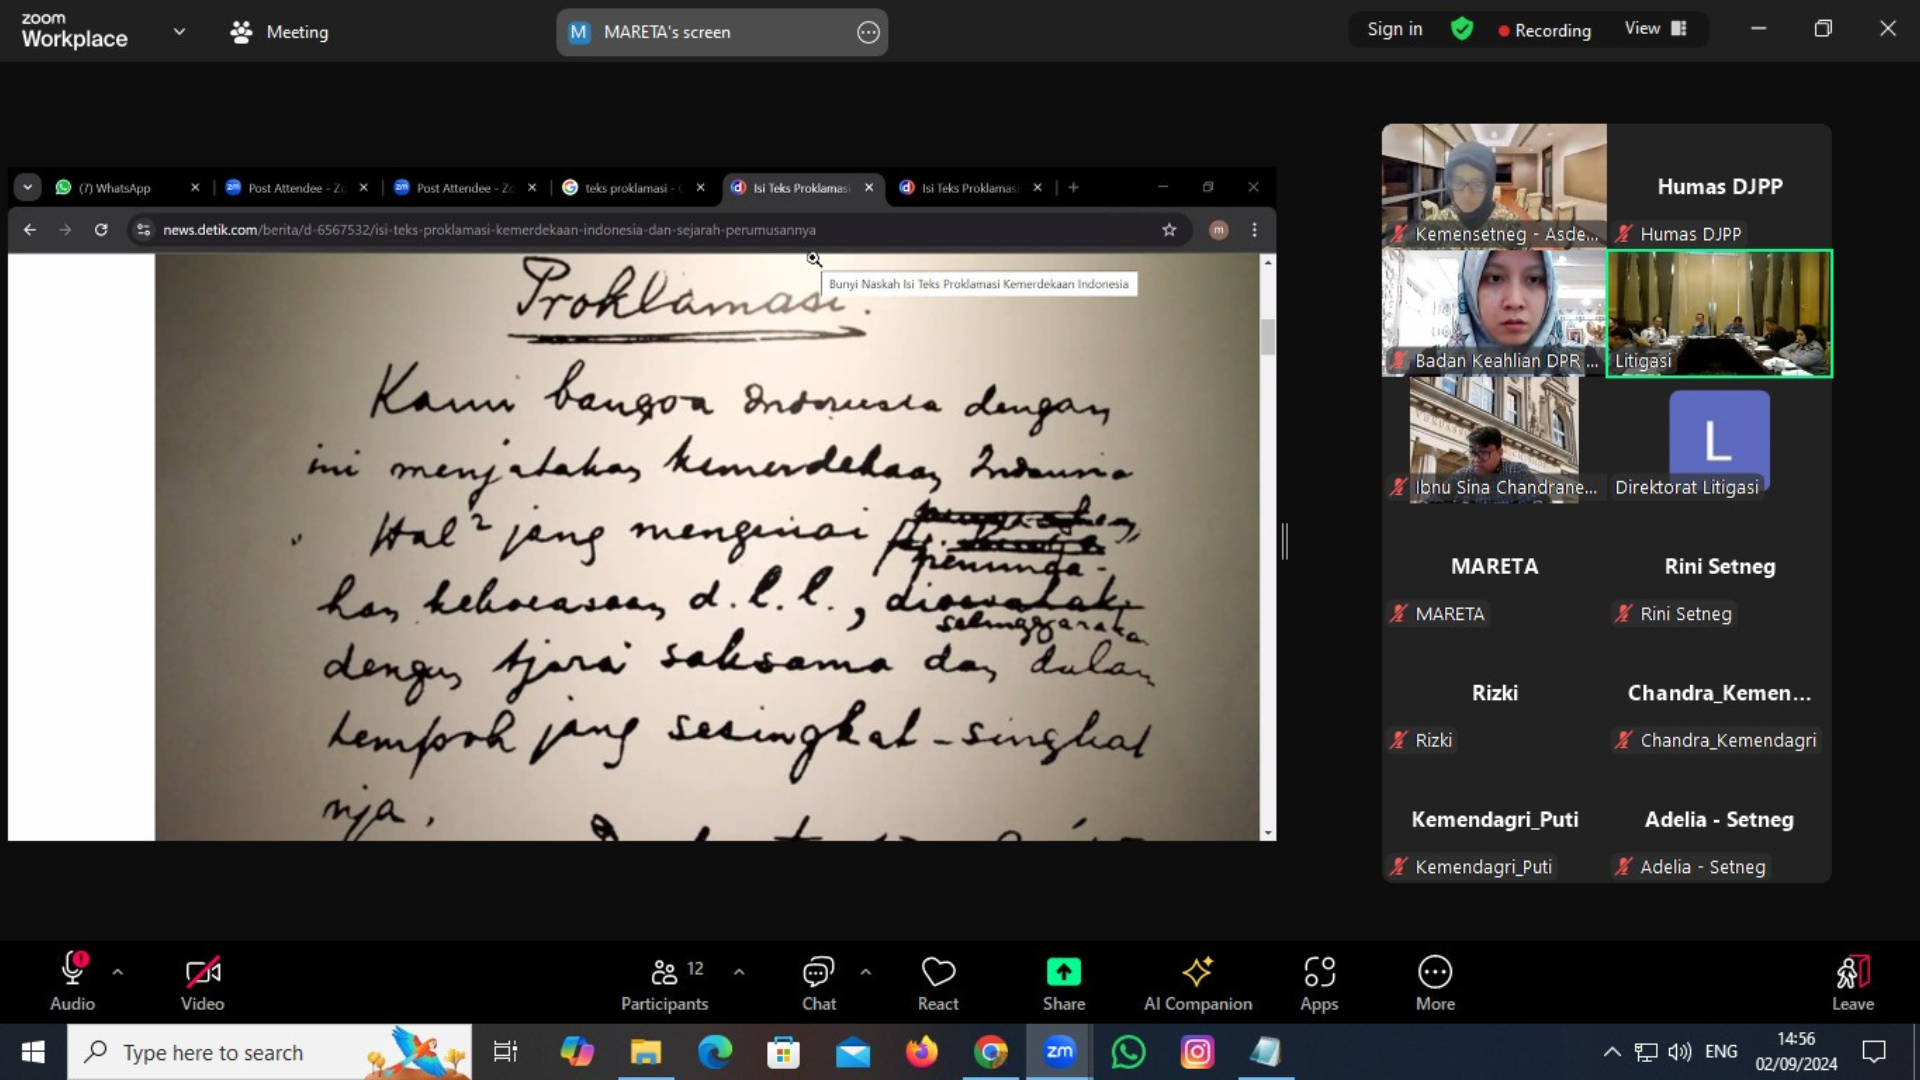Open Windows notification center

1874,1052
